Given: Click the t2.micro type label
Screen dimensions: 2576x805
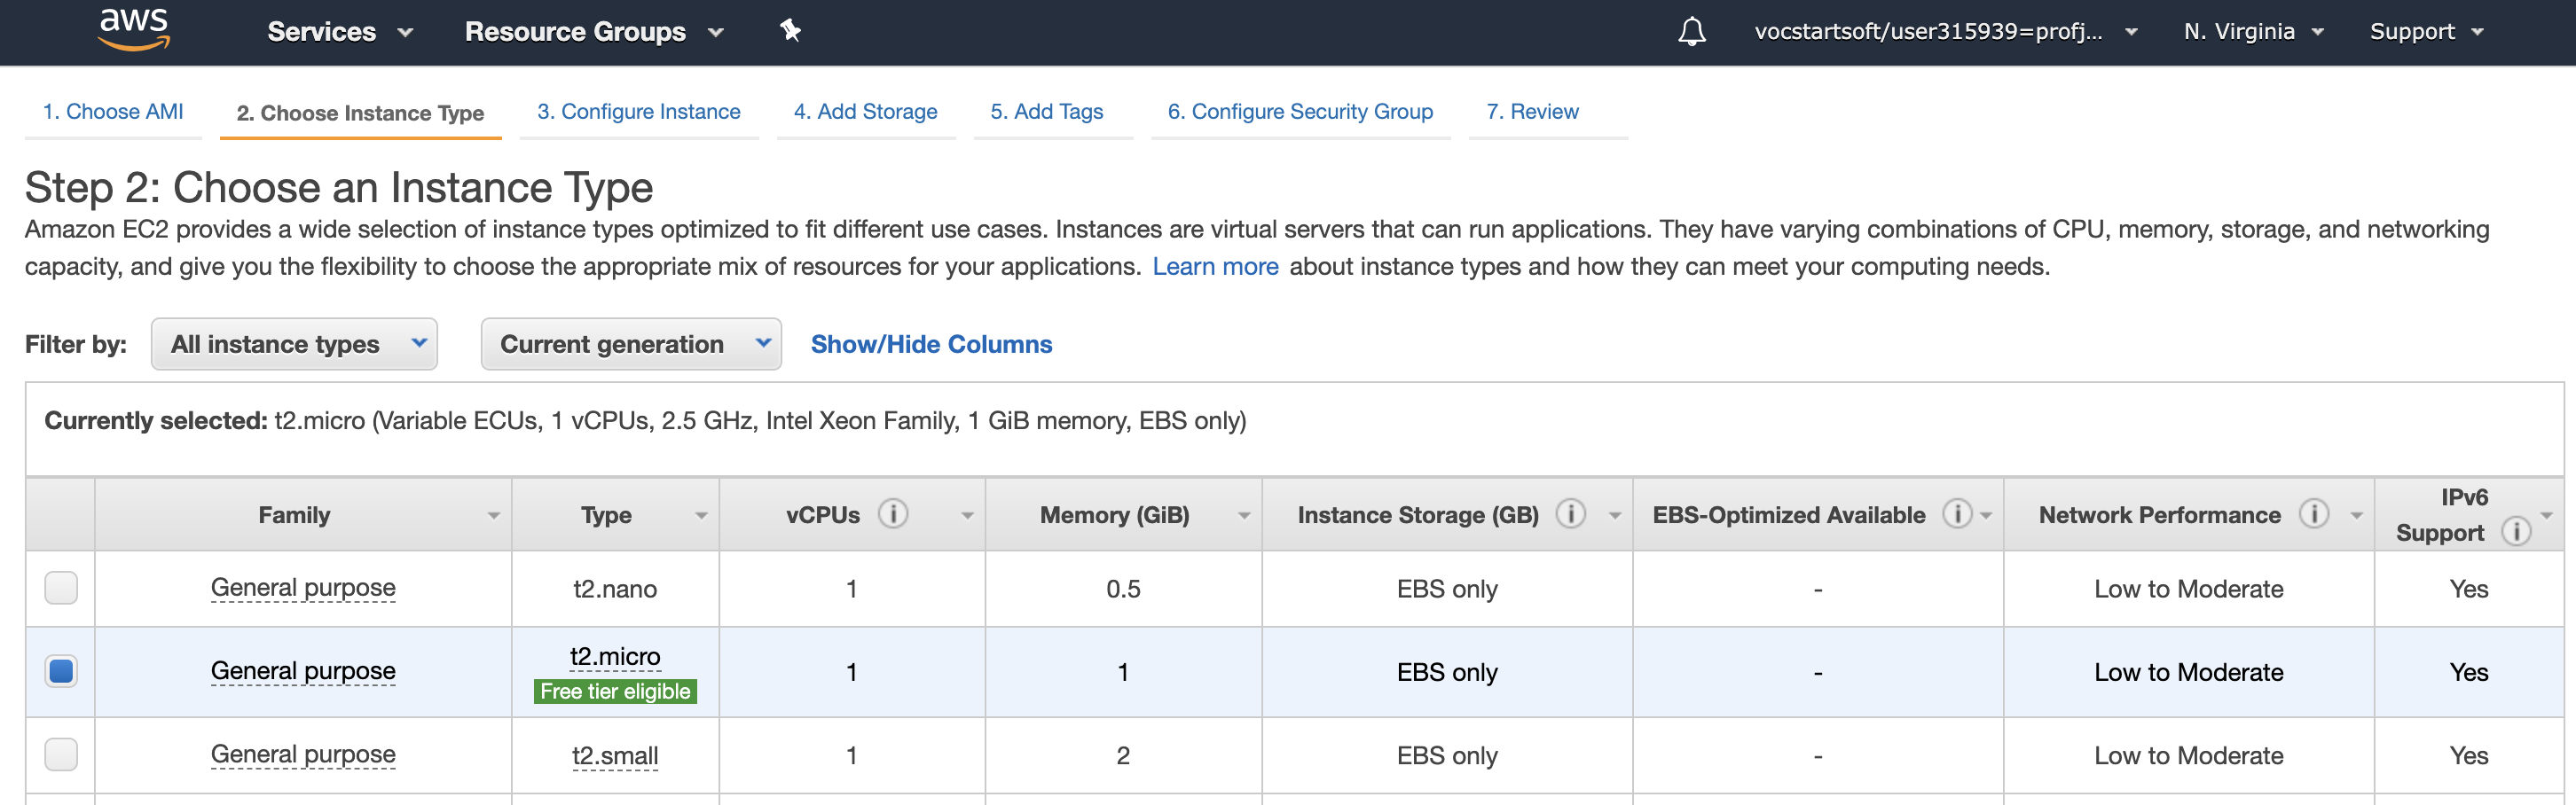Looking at the screenshot, I should pos(615,657).
